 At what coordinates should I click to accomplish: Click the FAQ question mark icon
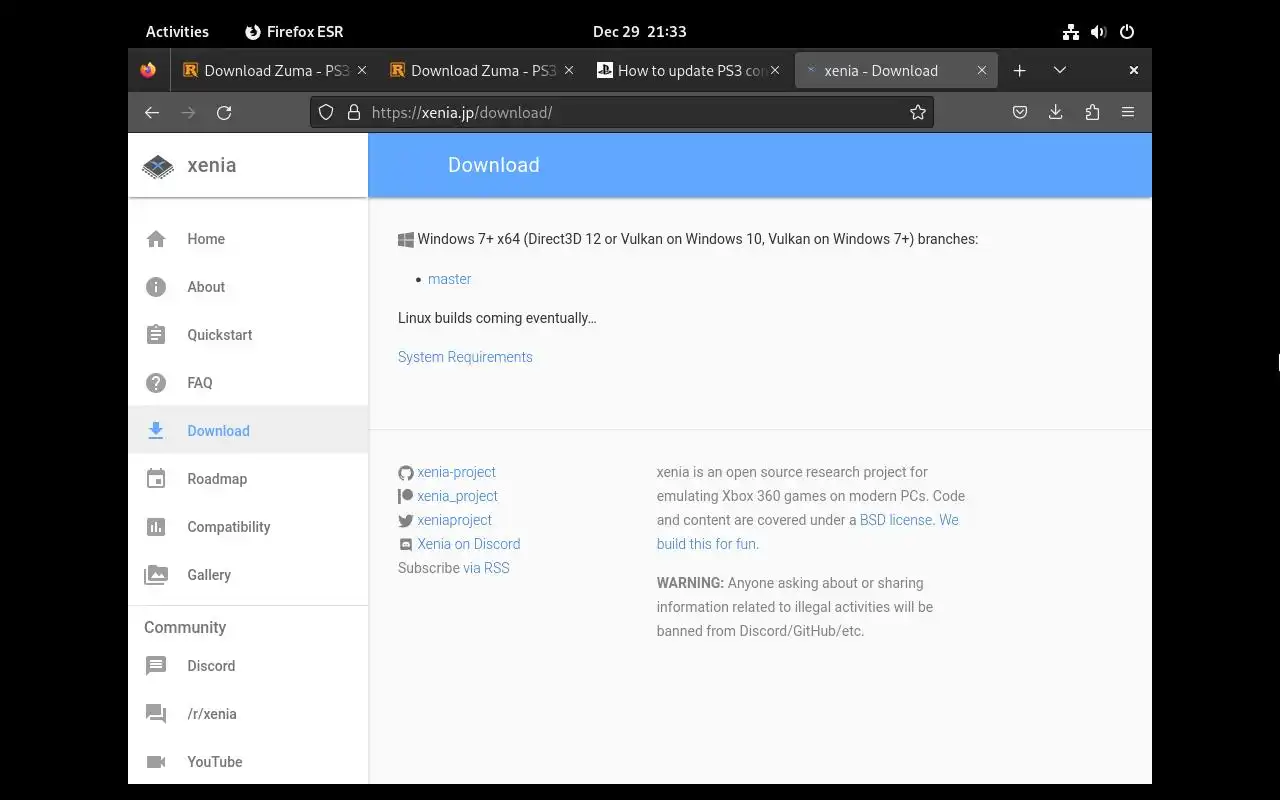(156, 383)
